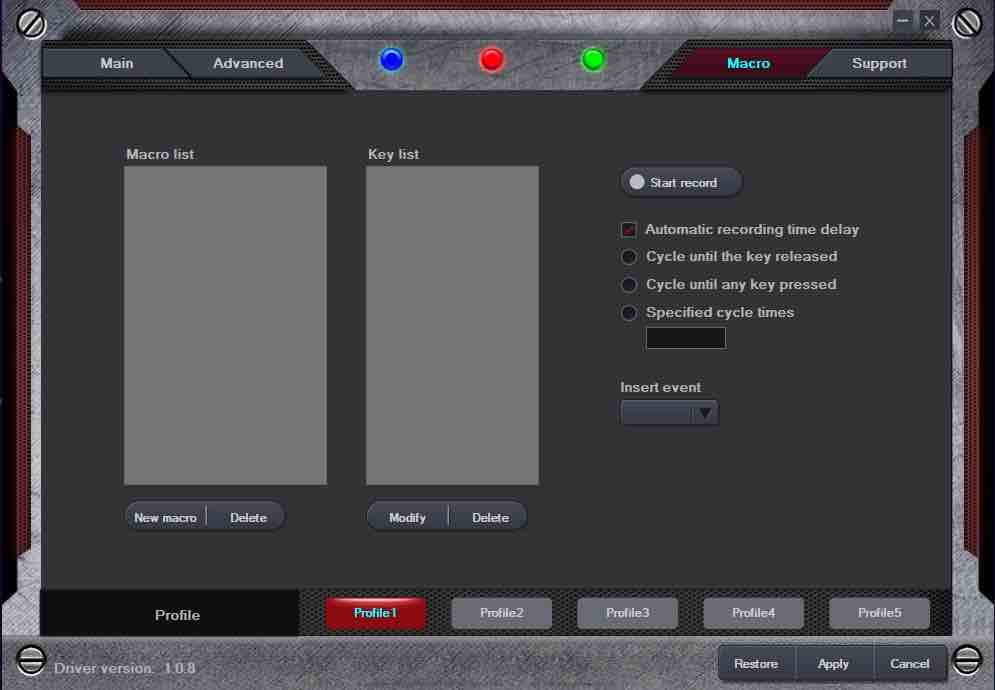Select Cycle until any key pressed
Screen dimensions: 995x690
(629, 285)
